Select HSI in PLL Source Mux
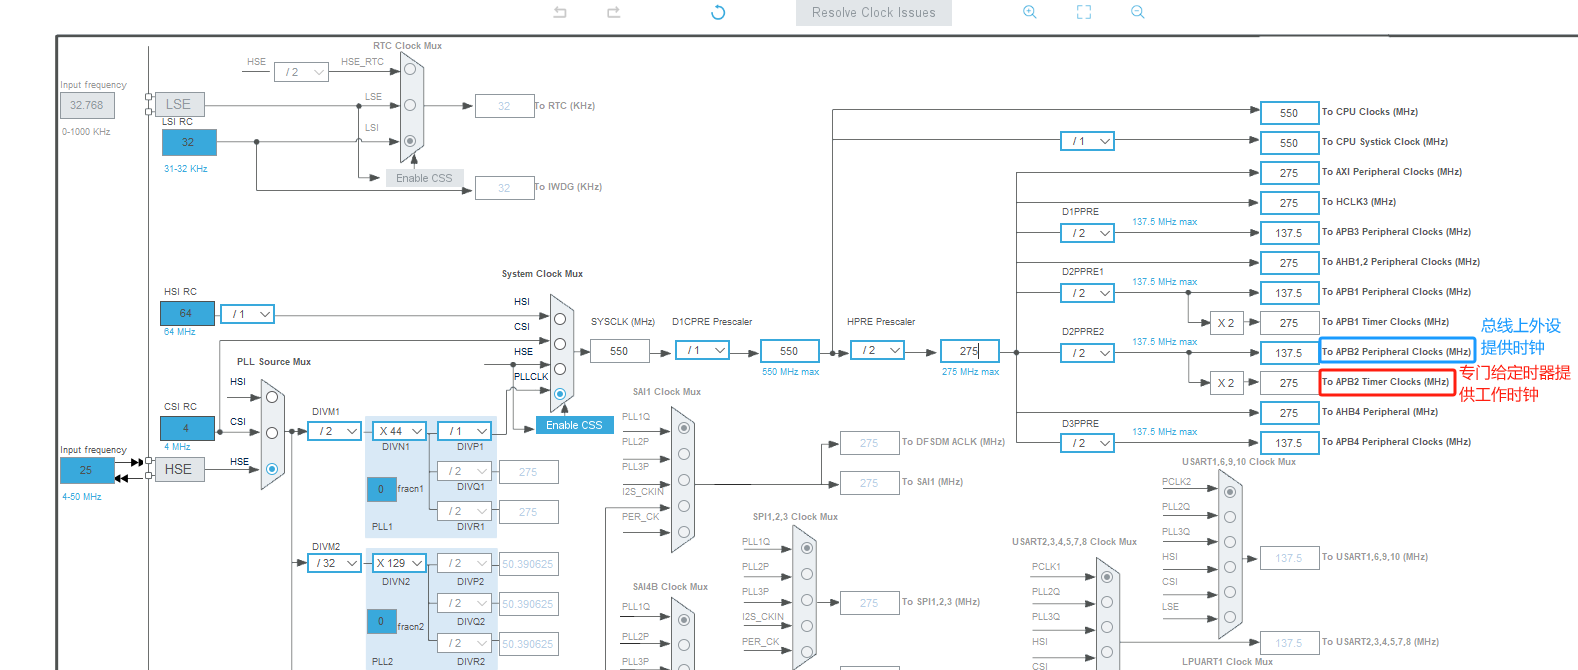 click(x=271, y=397)
